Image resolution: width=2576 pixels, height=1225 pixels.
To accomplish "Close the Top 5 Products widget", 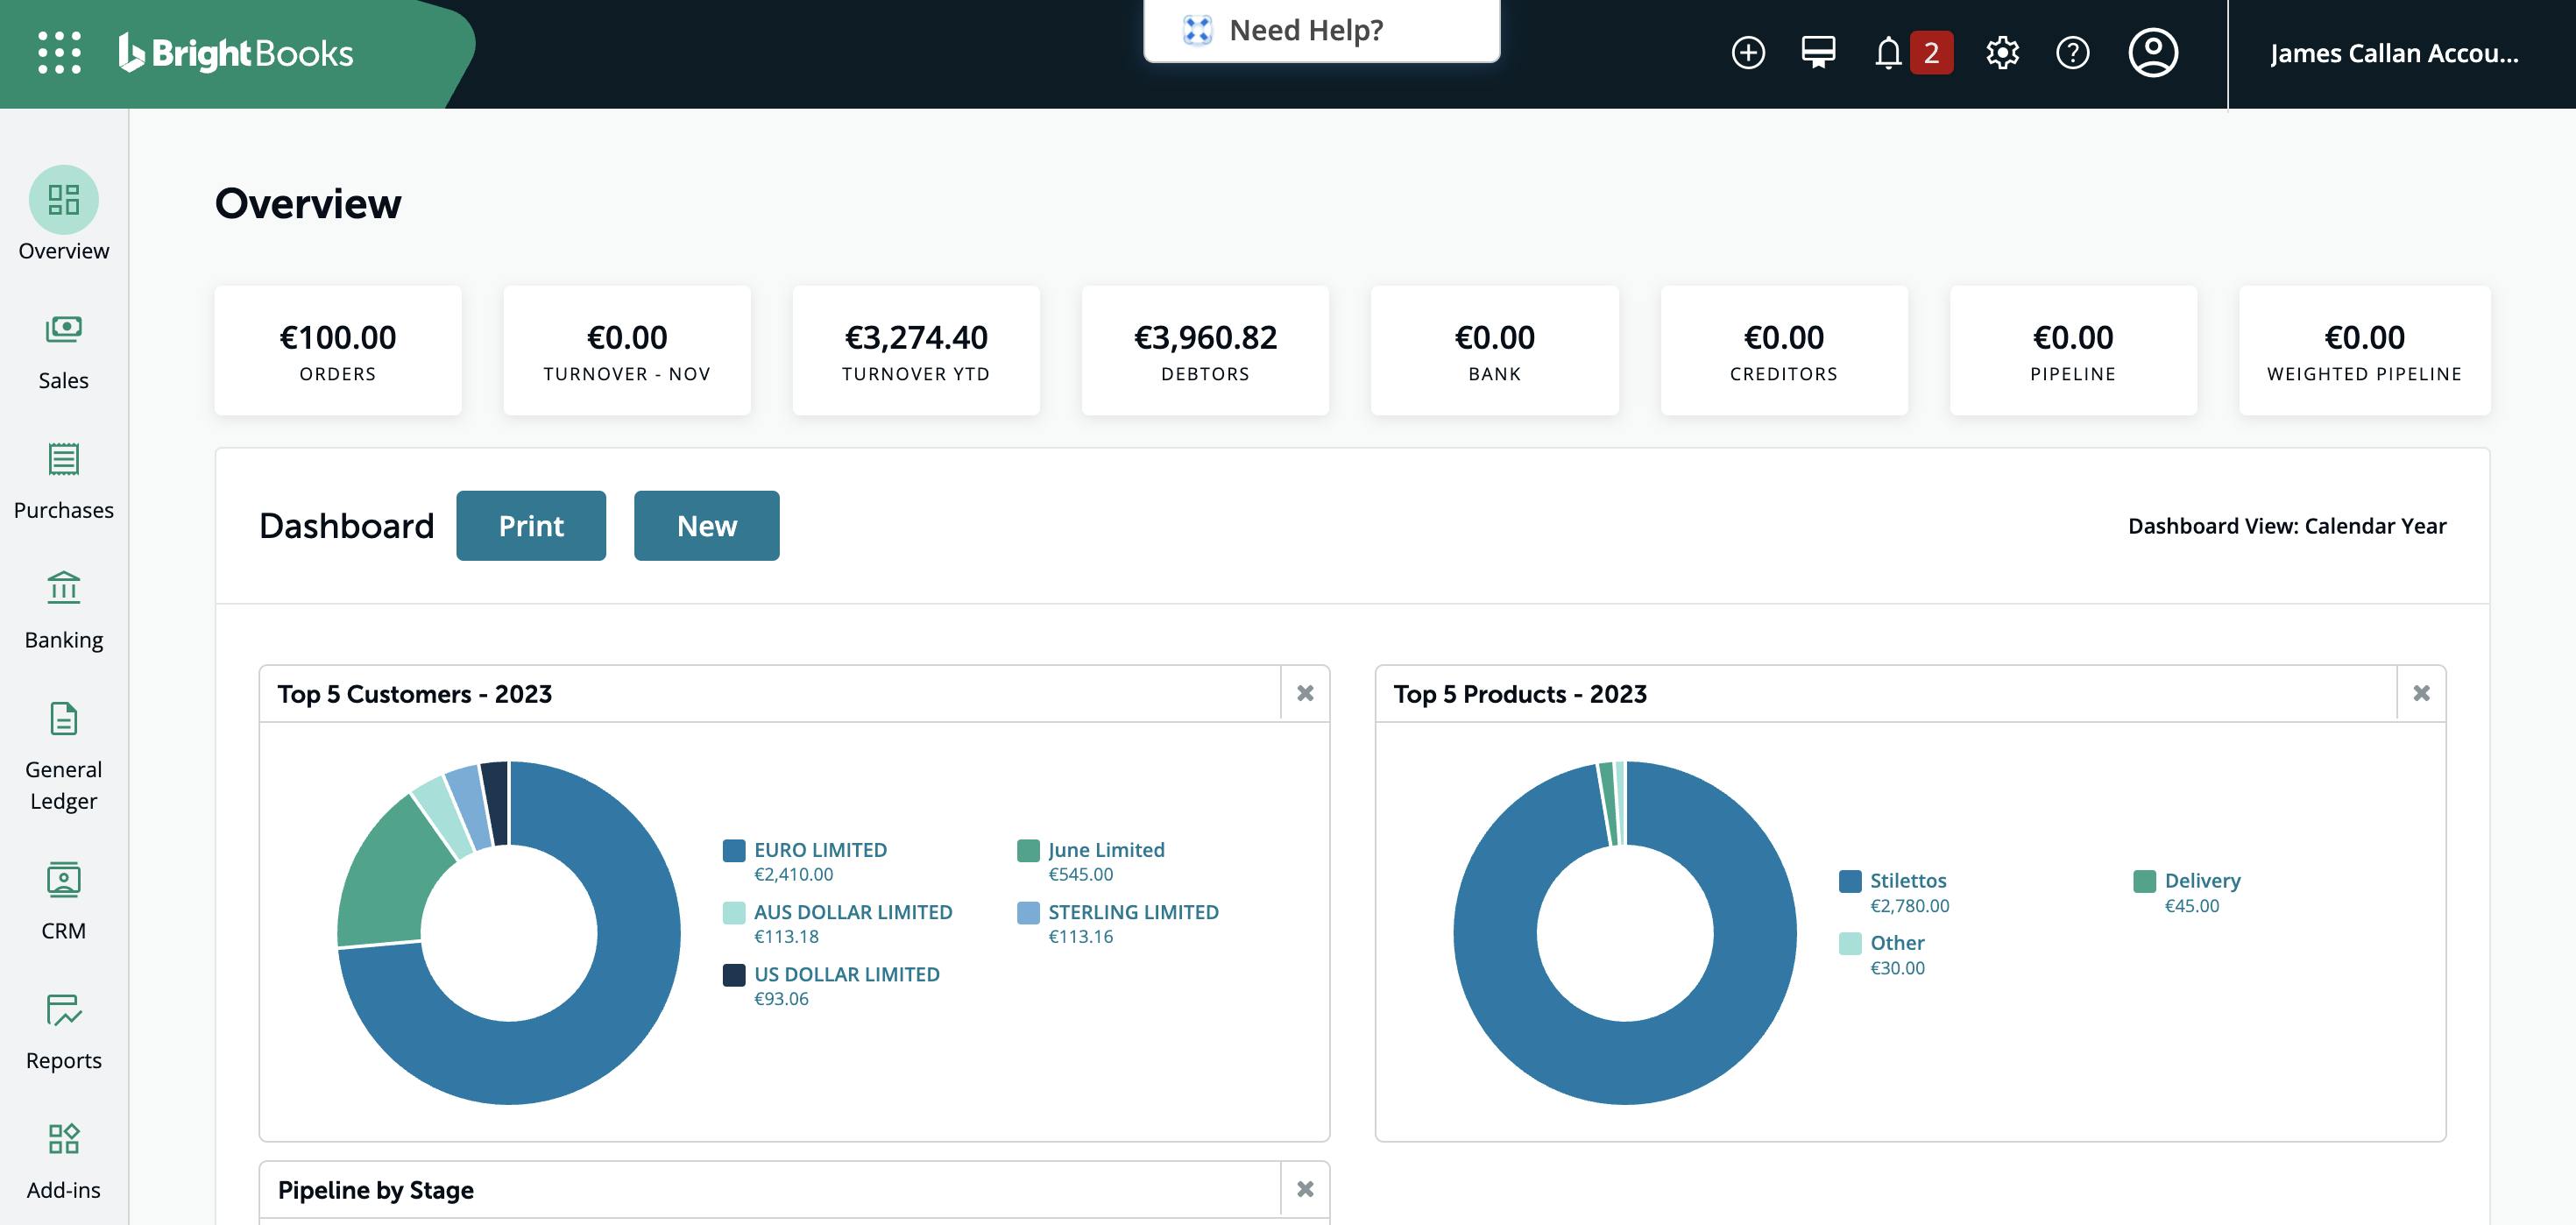I will click(2421, 693).
